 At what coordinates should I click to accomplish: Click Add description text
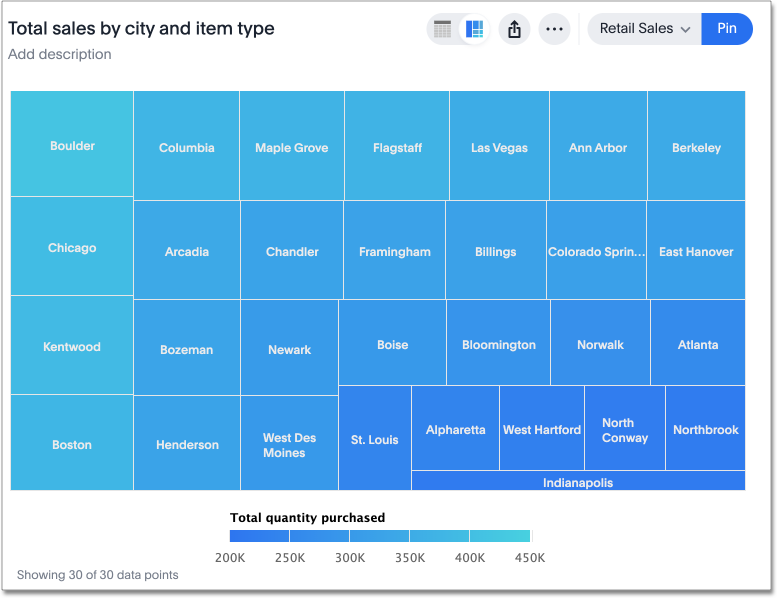tap(60, 54)
